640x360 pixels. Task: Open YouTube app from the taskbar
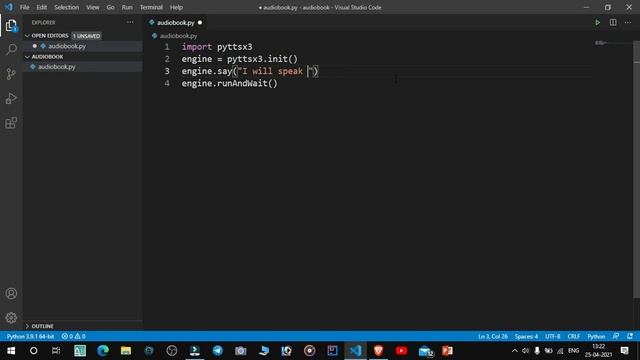[401, 351]
